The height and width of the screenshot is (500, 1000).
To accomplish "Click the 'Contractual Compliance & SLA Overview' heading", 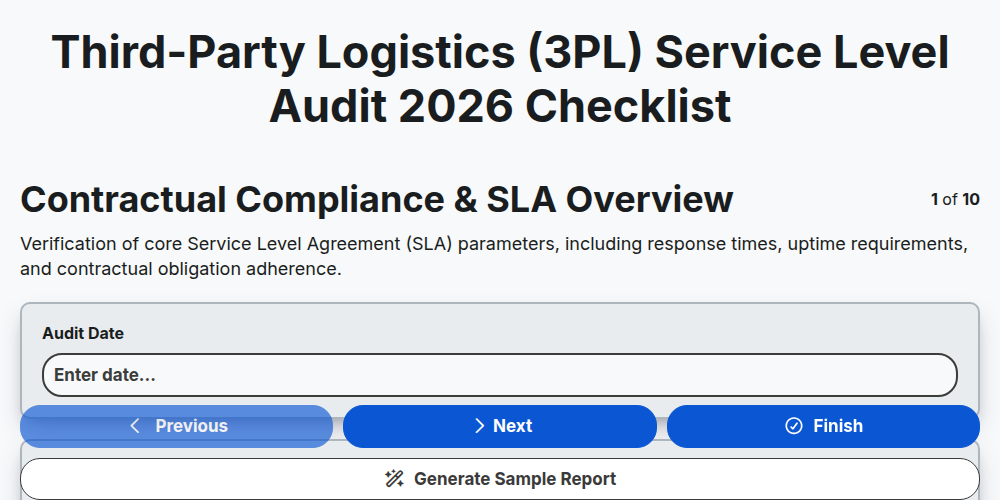I will click(377, 199).
